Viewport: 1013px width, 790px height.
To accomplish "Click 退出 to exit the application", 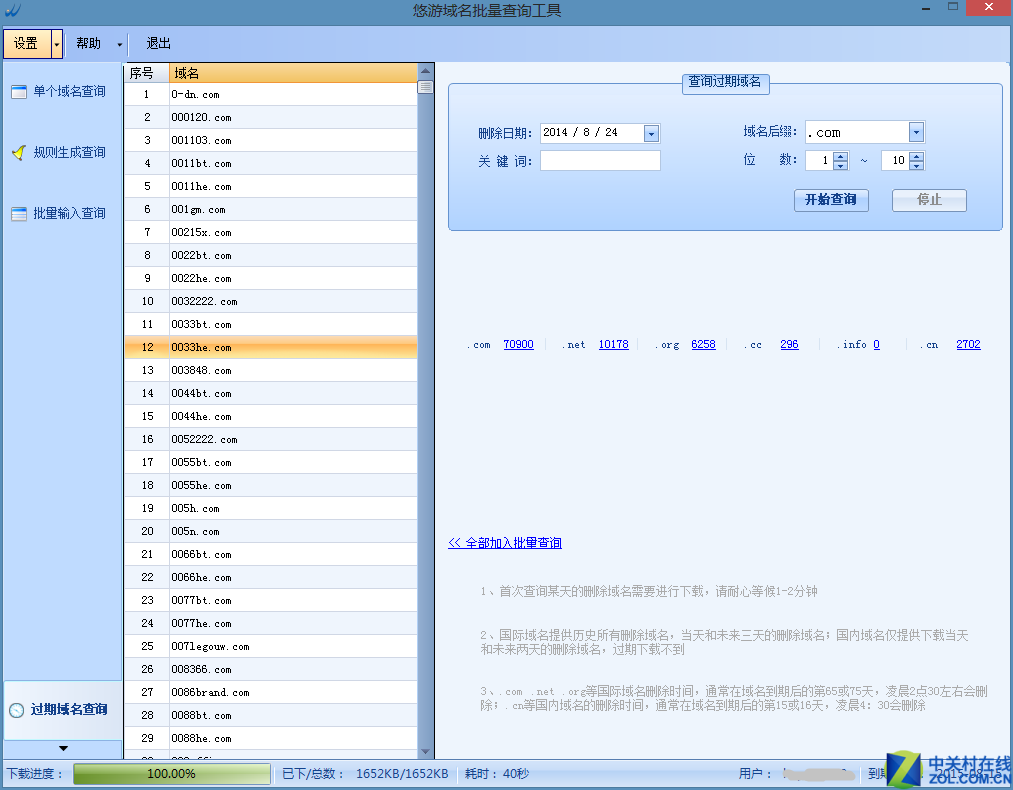I will click(158, 43).
